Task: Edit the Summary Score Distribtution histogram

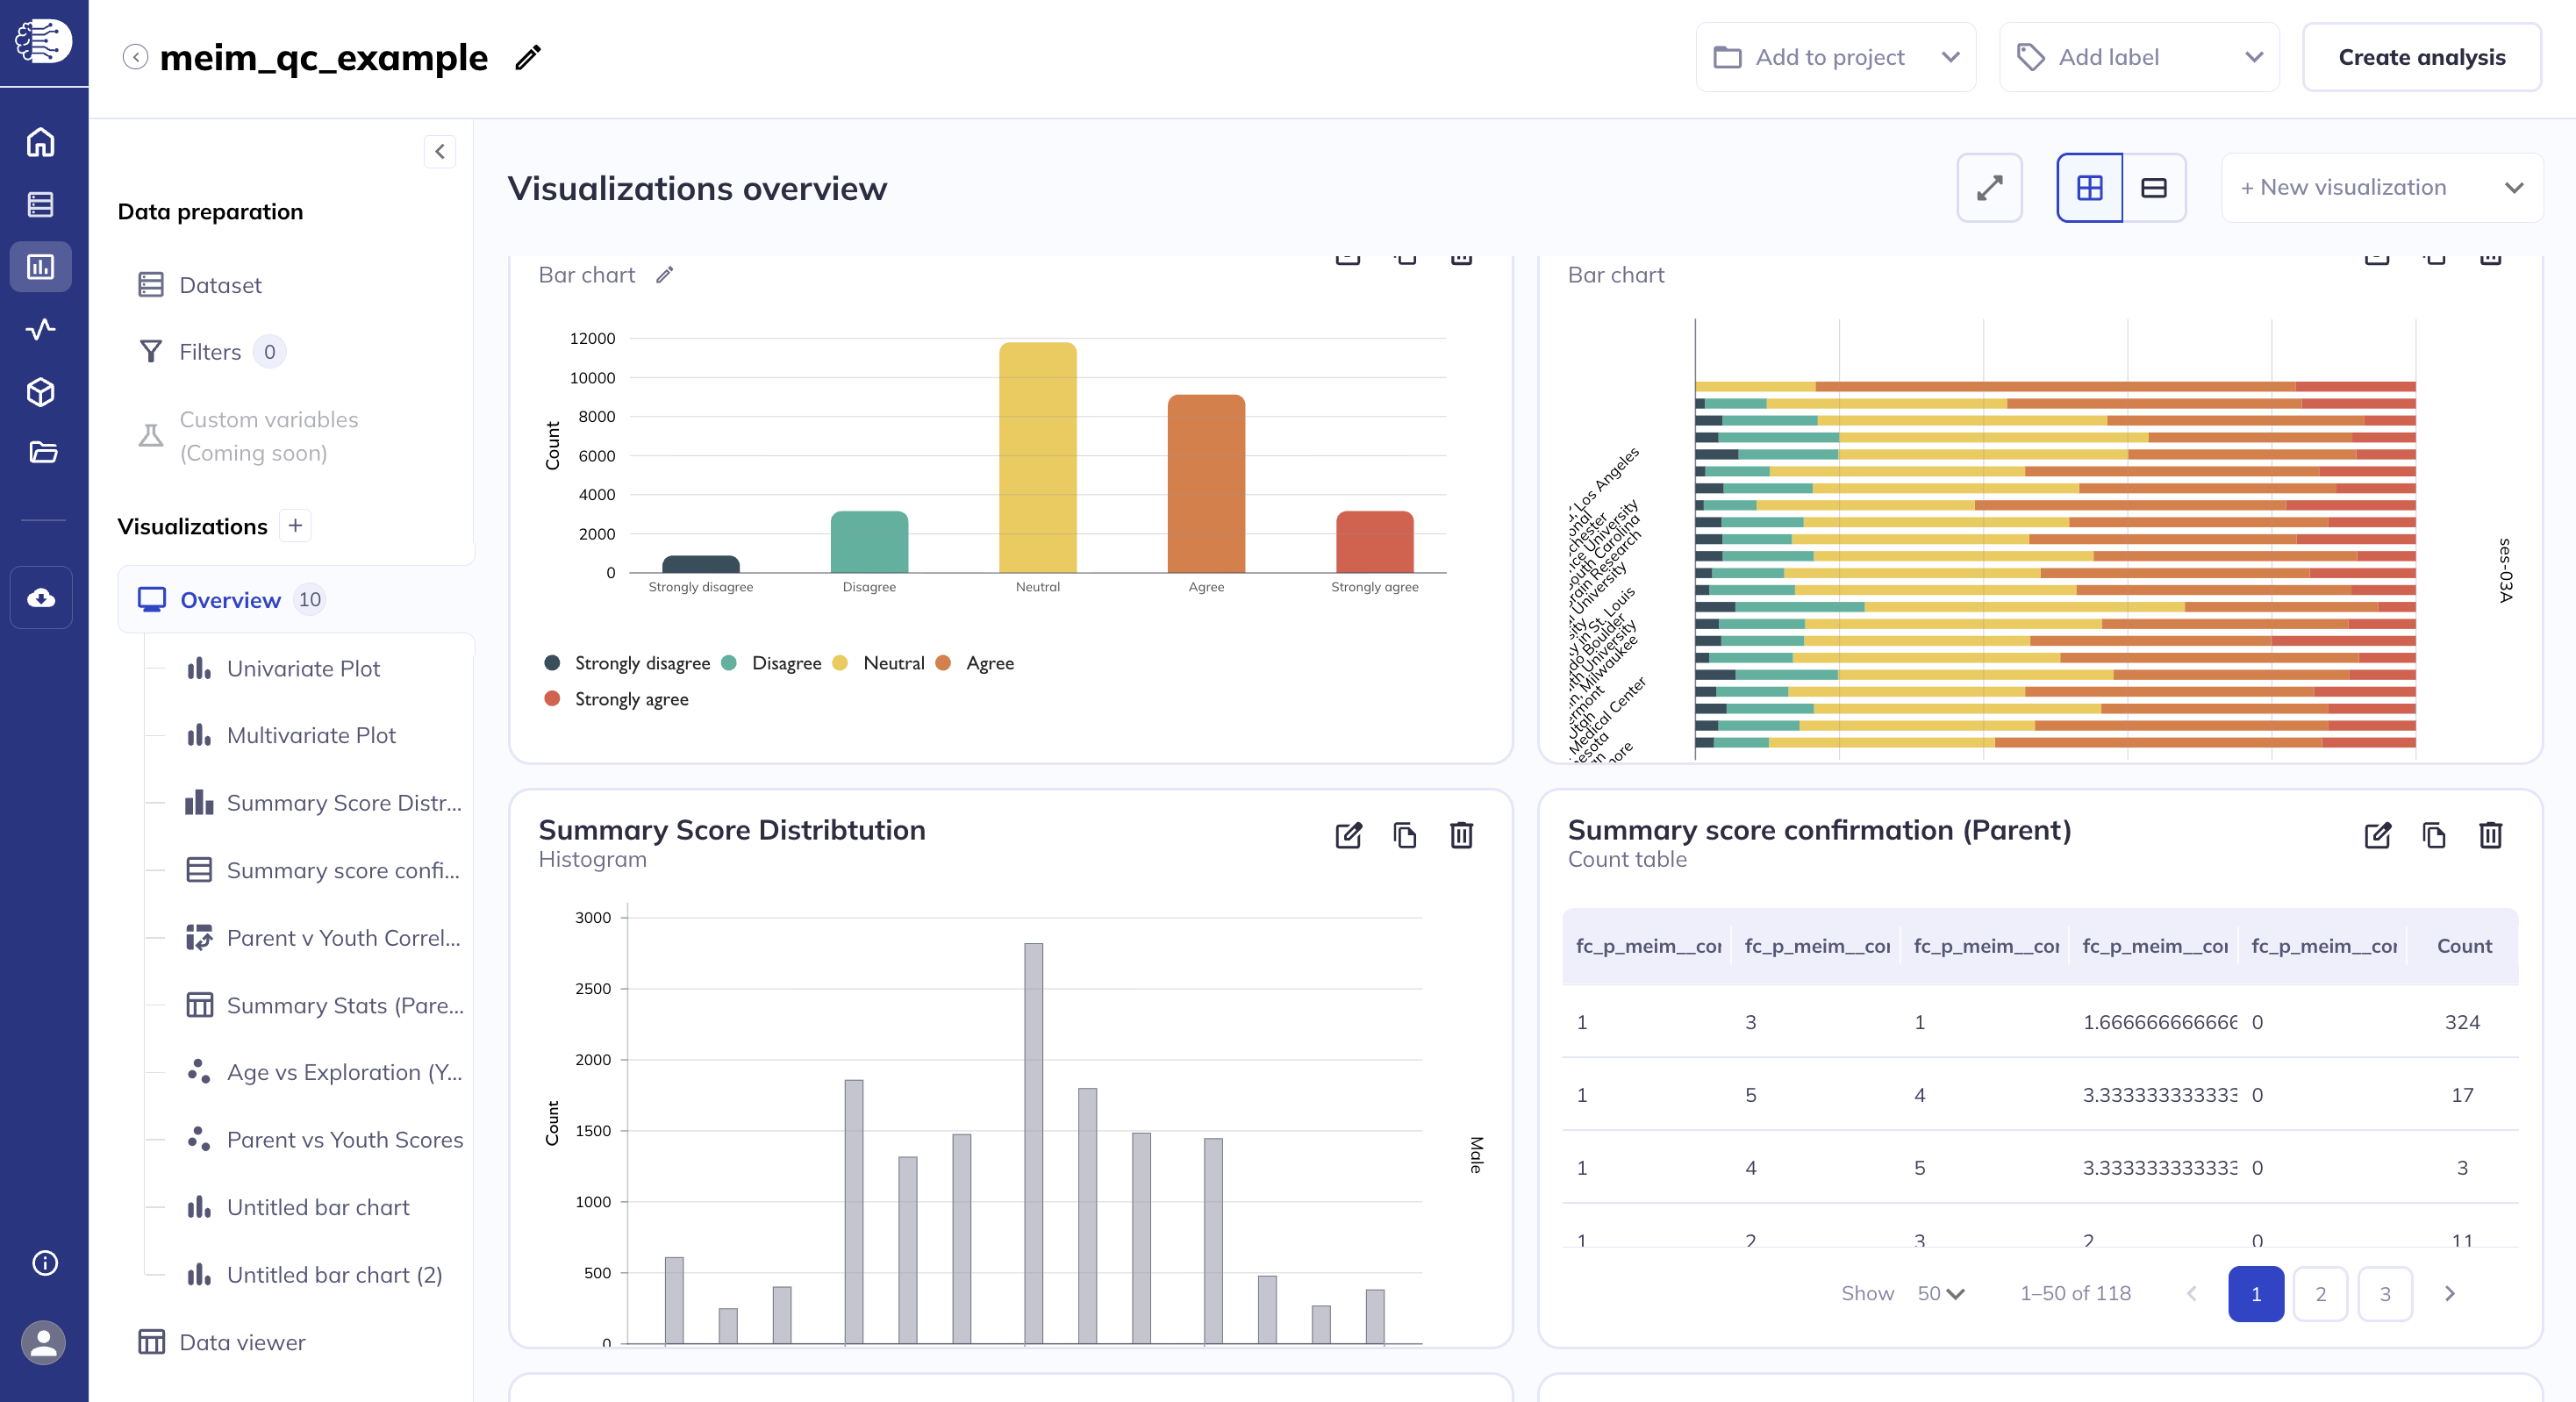Action: click(x=1348, y=835)
